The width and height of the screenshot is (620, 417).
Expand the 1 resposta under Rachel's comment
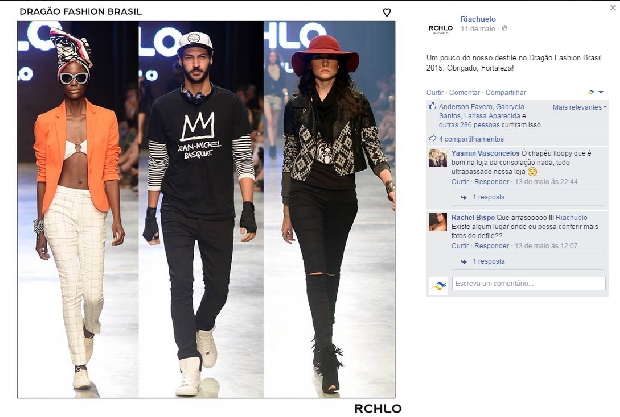point(489,261)
